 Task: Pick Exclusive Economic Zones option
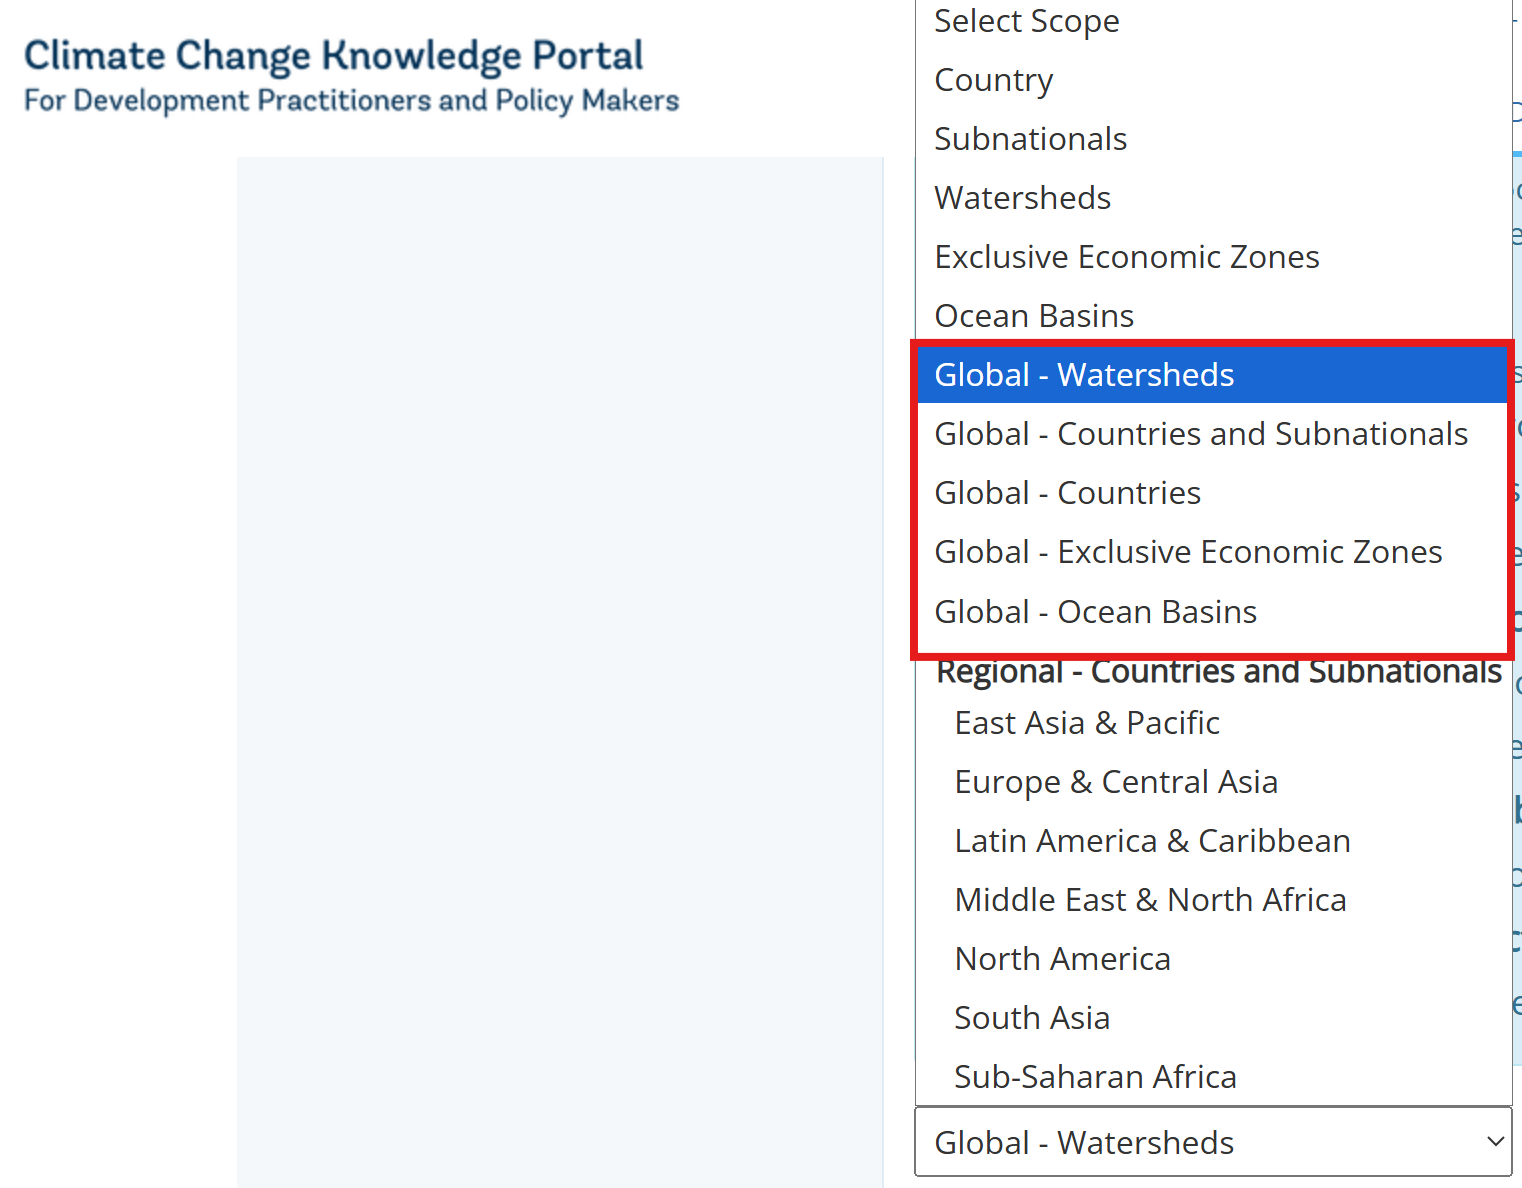tap(1126, 257)
